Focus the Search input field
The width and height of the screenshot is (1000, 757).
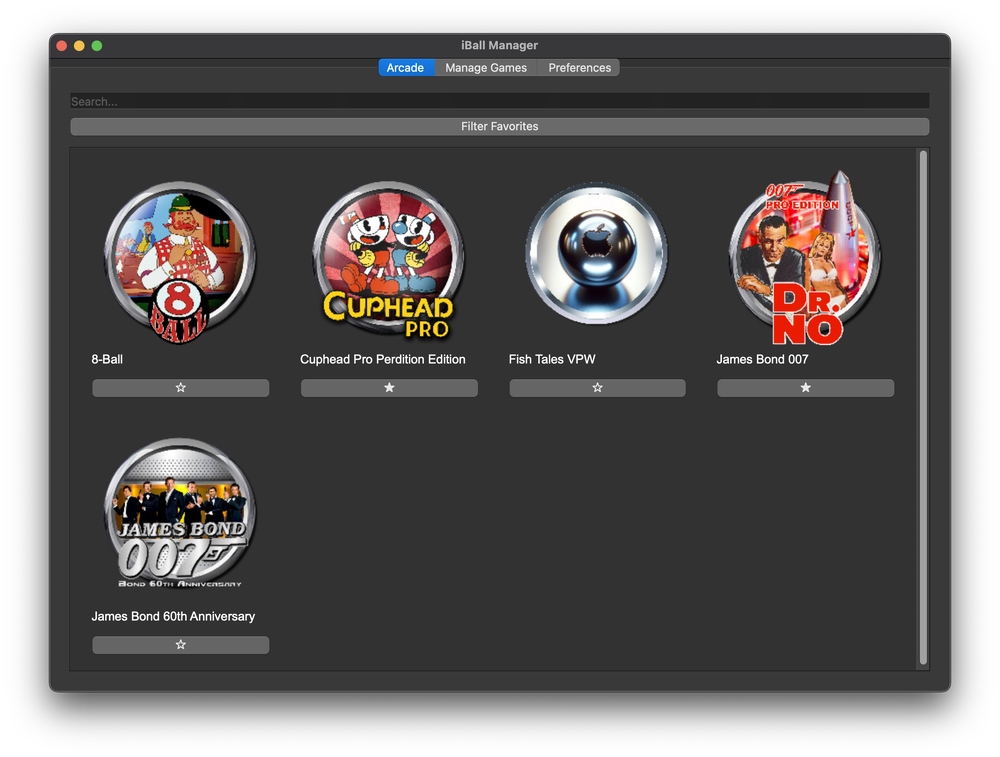499,101
